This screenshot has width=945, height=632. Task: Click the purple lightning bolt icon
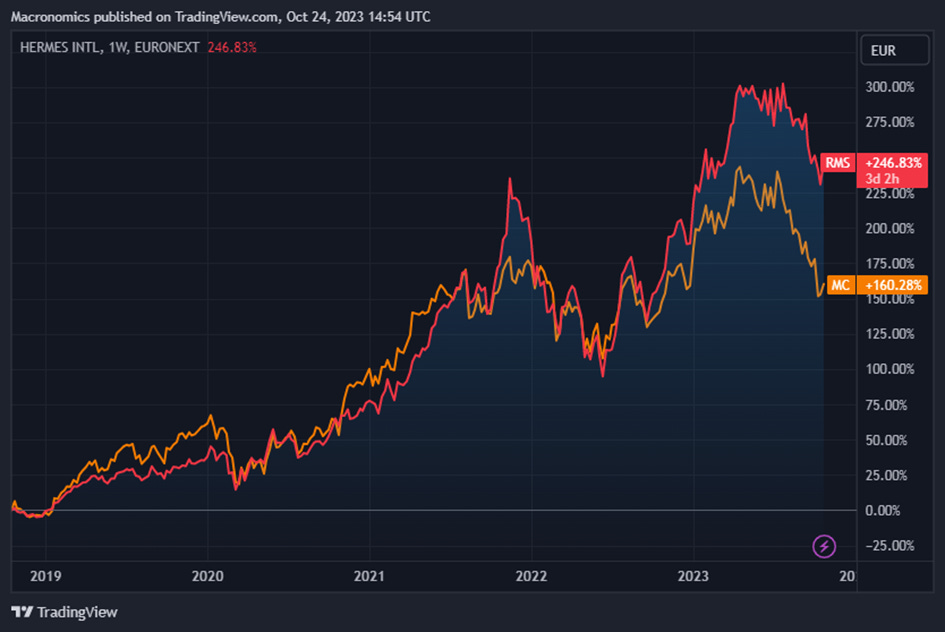824,546
